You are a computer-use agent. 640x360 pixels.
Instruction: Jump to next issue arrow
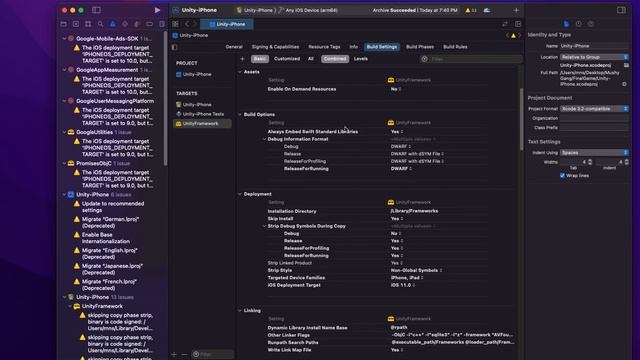[x=520, y=36]
